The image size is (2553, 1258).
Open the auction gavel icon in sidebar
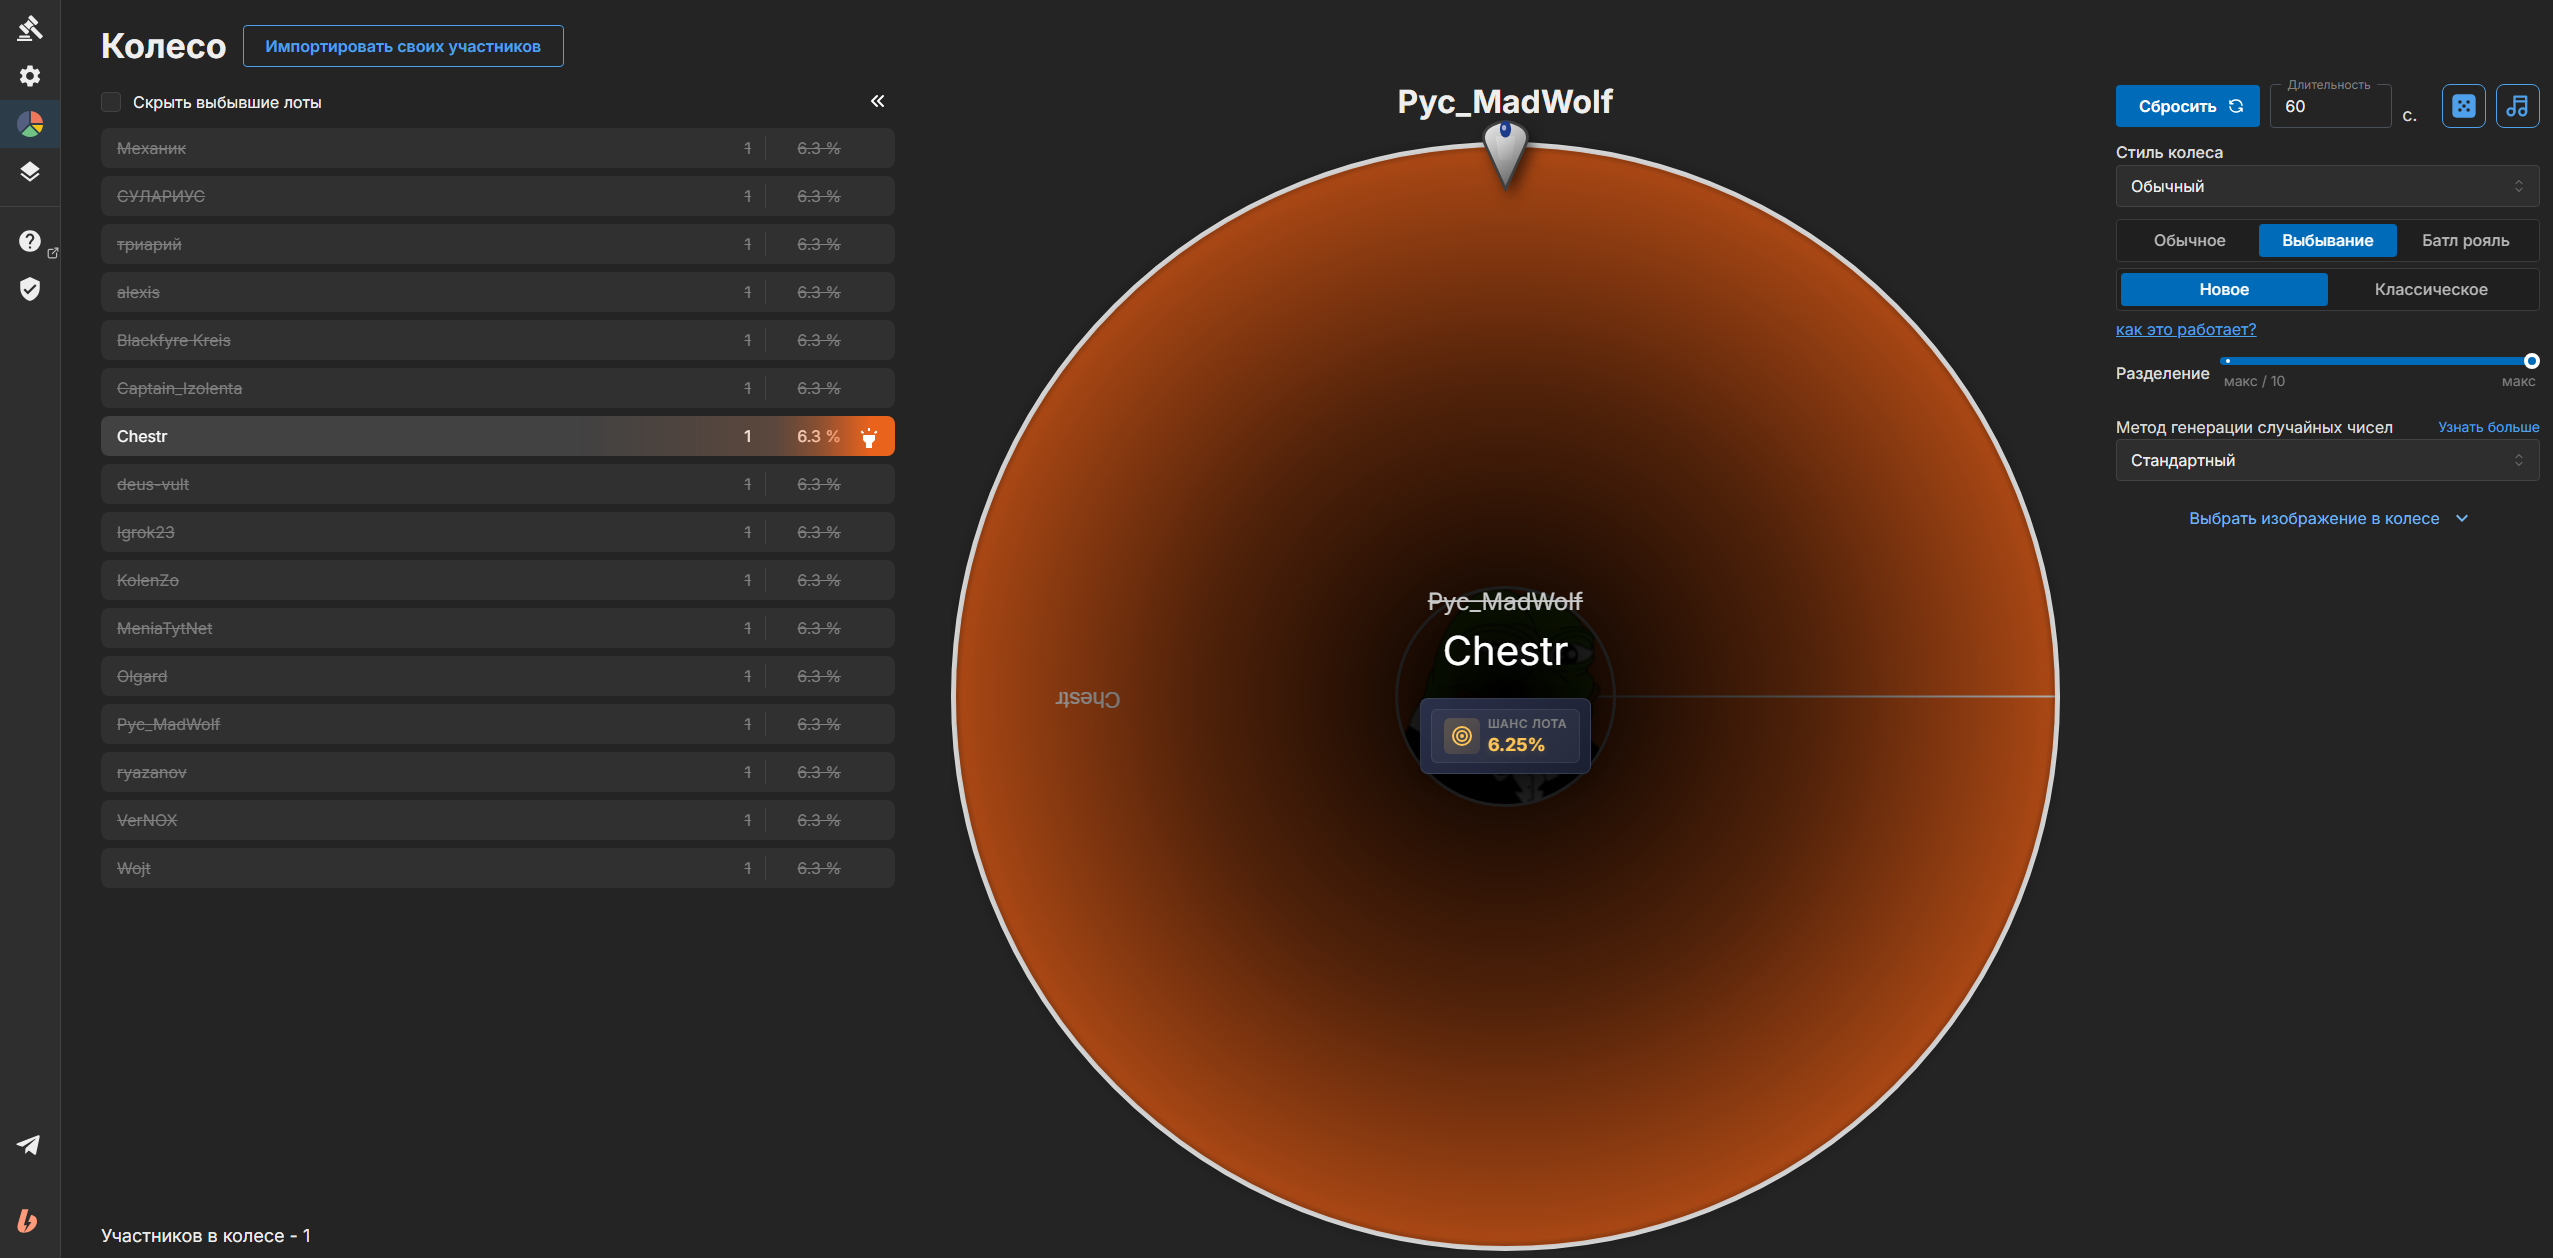click(30, 28)
